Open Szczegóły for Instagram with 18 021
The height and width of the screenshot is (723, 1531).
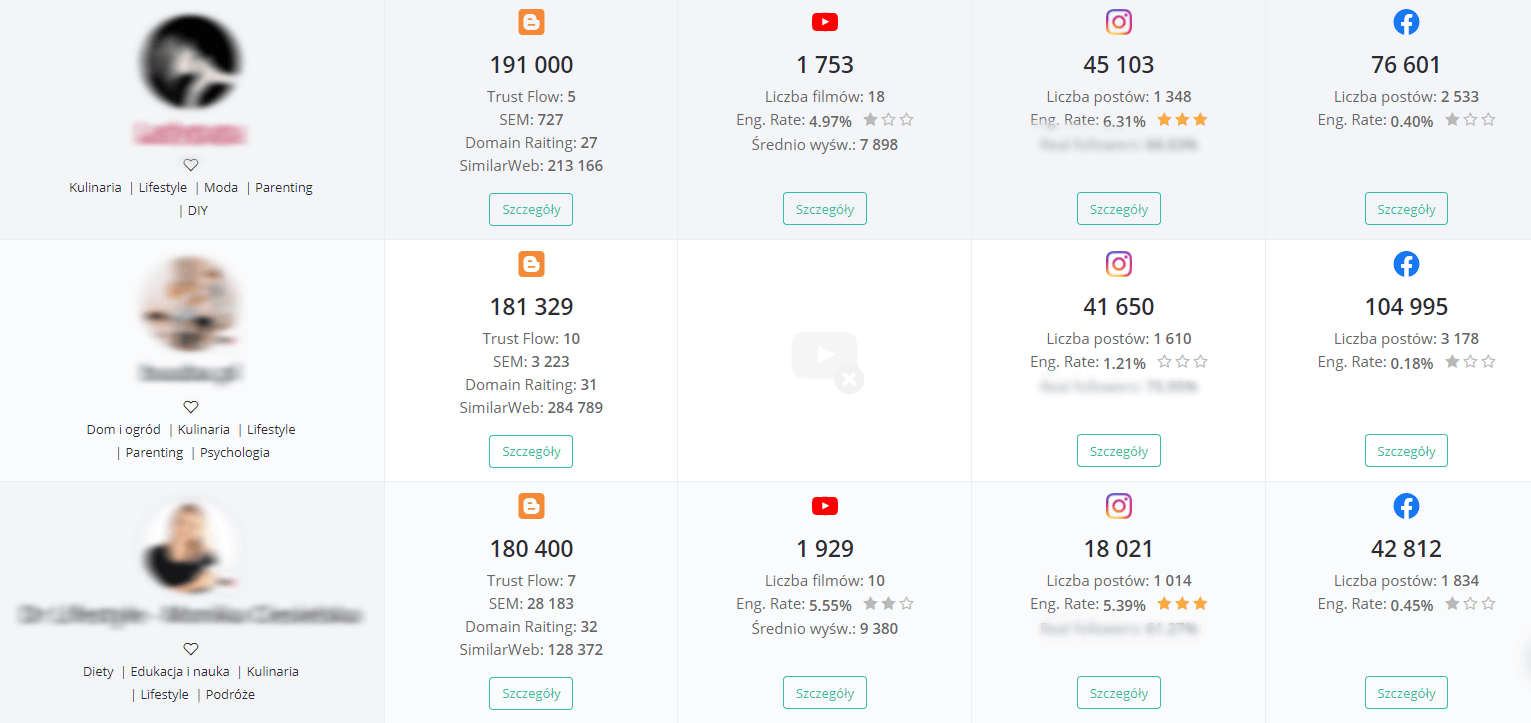pyautogui.click(x=1119, y=693)
